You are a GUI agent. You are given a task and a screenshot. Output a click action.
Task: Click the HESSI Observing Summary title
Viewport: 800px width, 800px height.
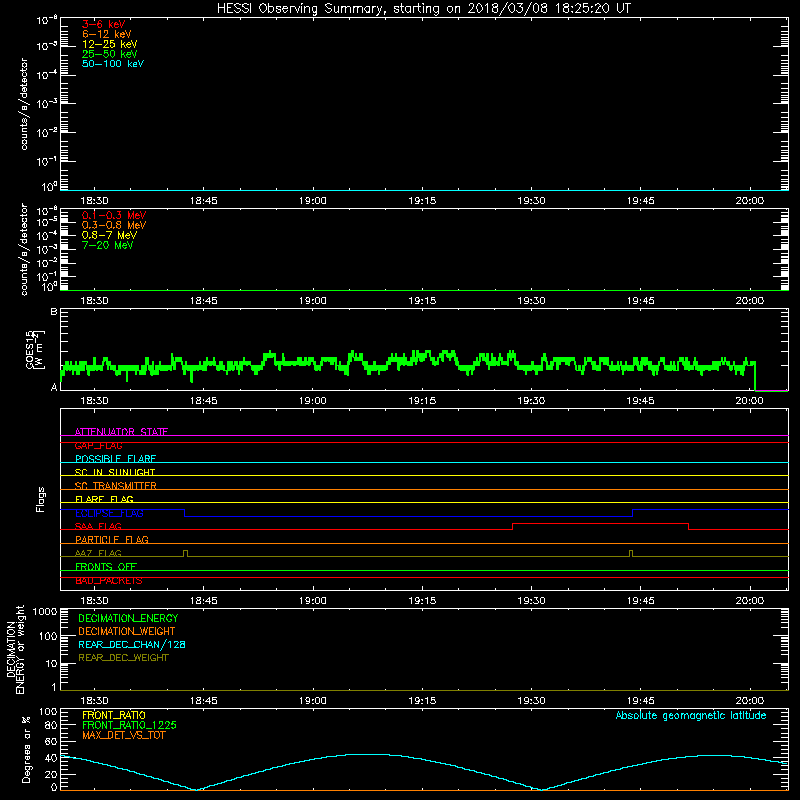pos(424,9)
